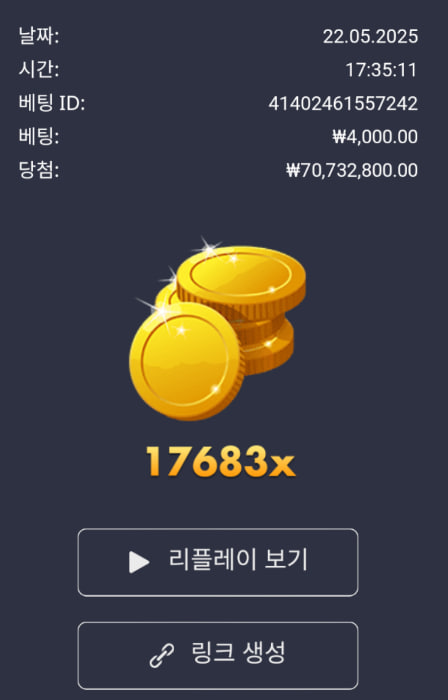
Task: Click the 날짜 date label
Action: 39,36
